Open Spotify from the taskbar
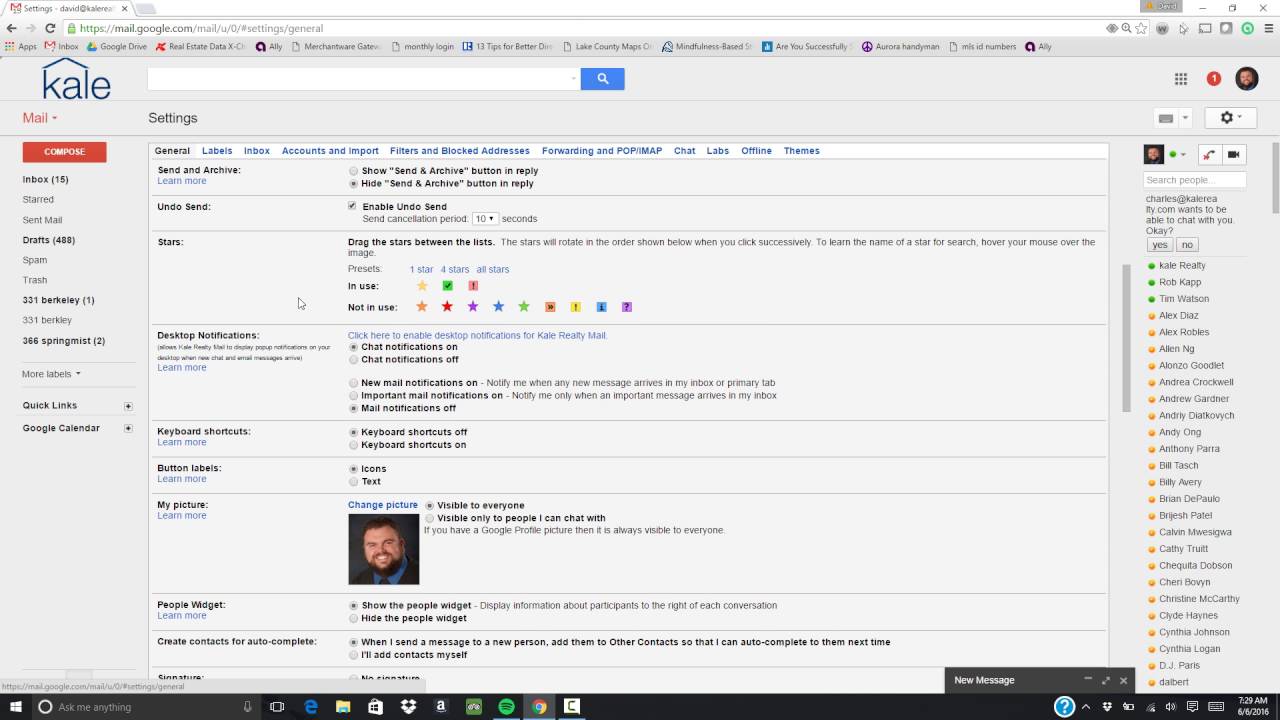1280x720 pixels. point(506,707)
